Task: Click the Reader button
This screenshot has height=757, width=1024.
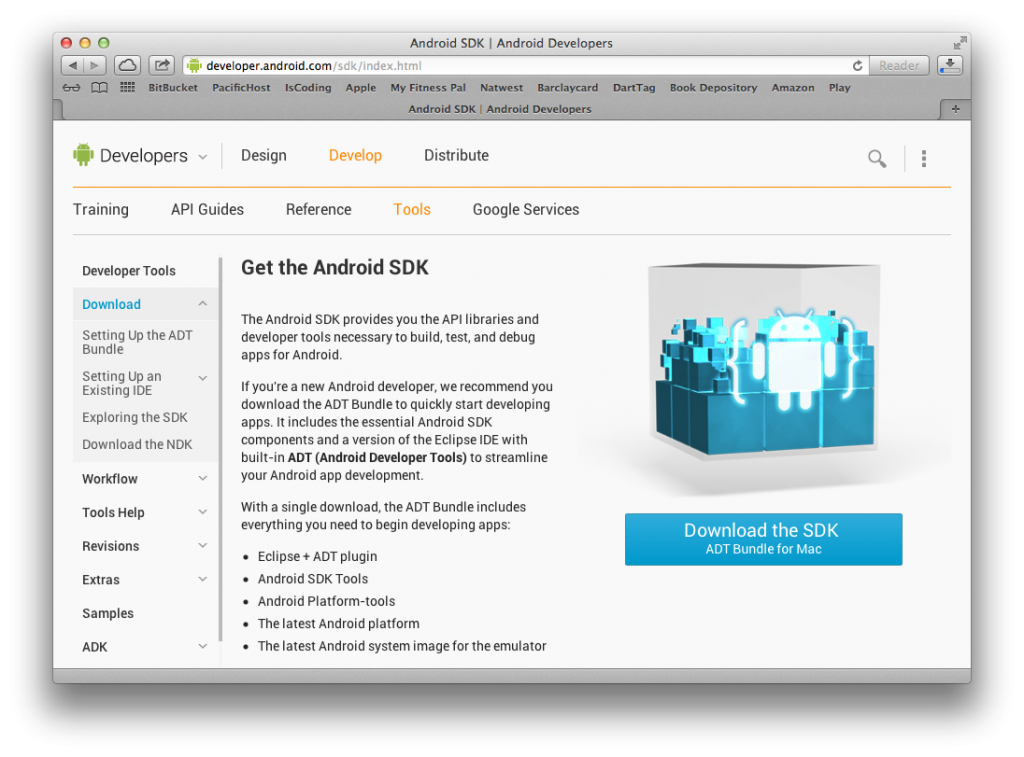Action: pos(899,65)
